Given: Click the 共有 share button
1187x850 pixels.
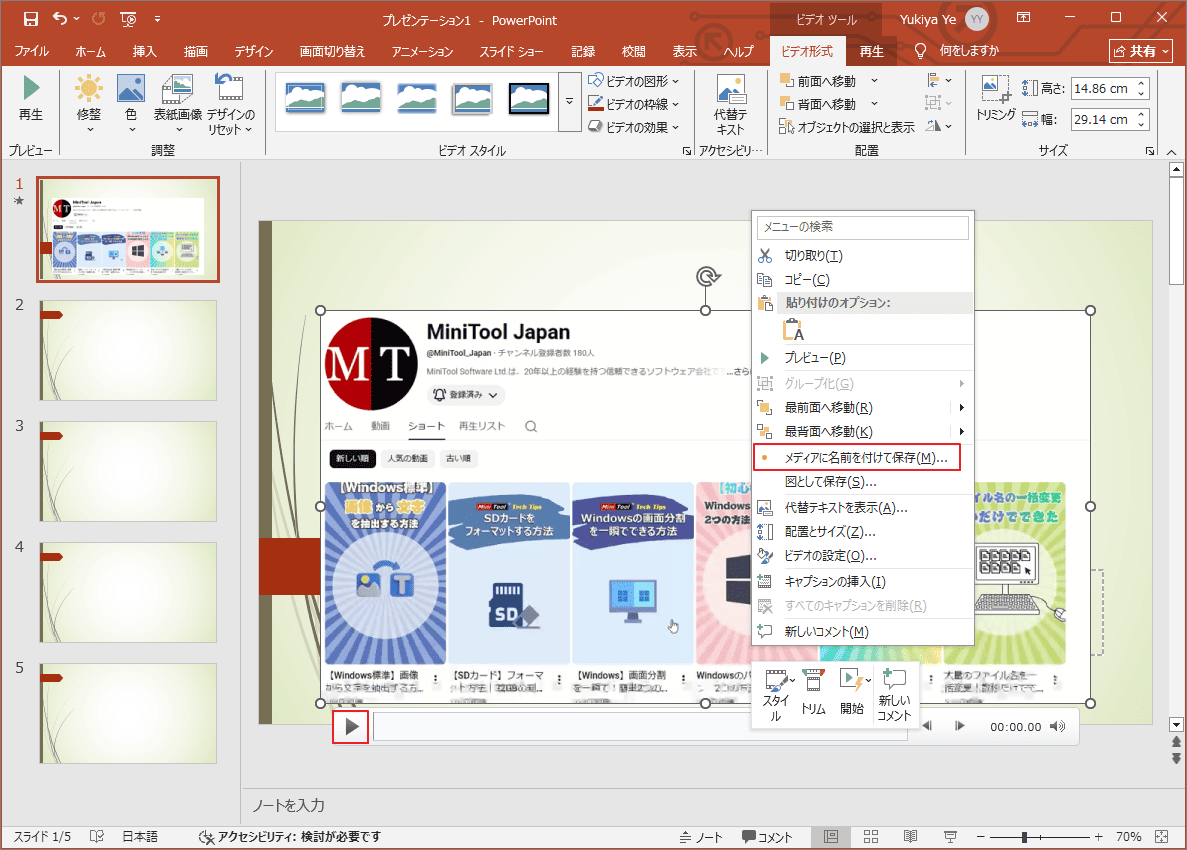Looking at the screenshot, I should click(1141, 51).
